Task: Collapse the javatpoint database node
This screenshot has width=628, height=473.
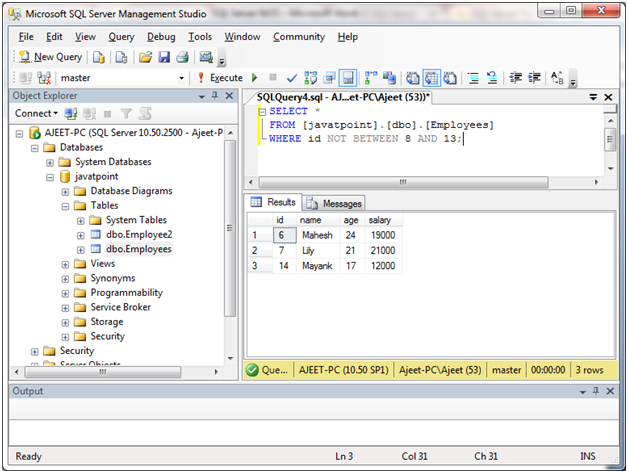Action: click(50, 177)
